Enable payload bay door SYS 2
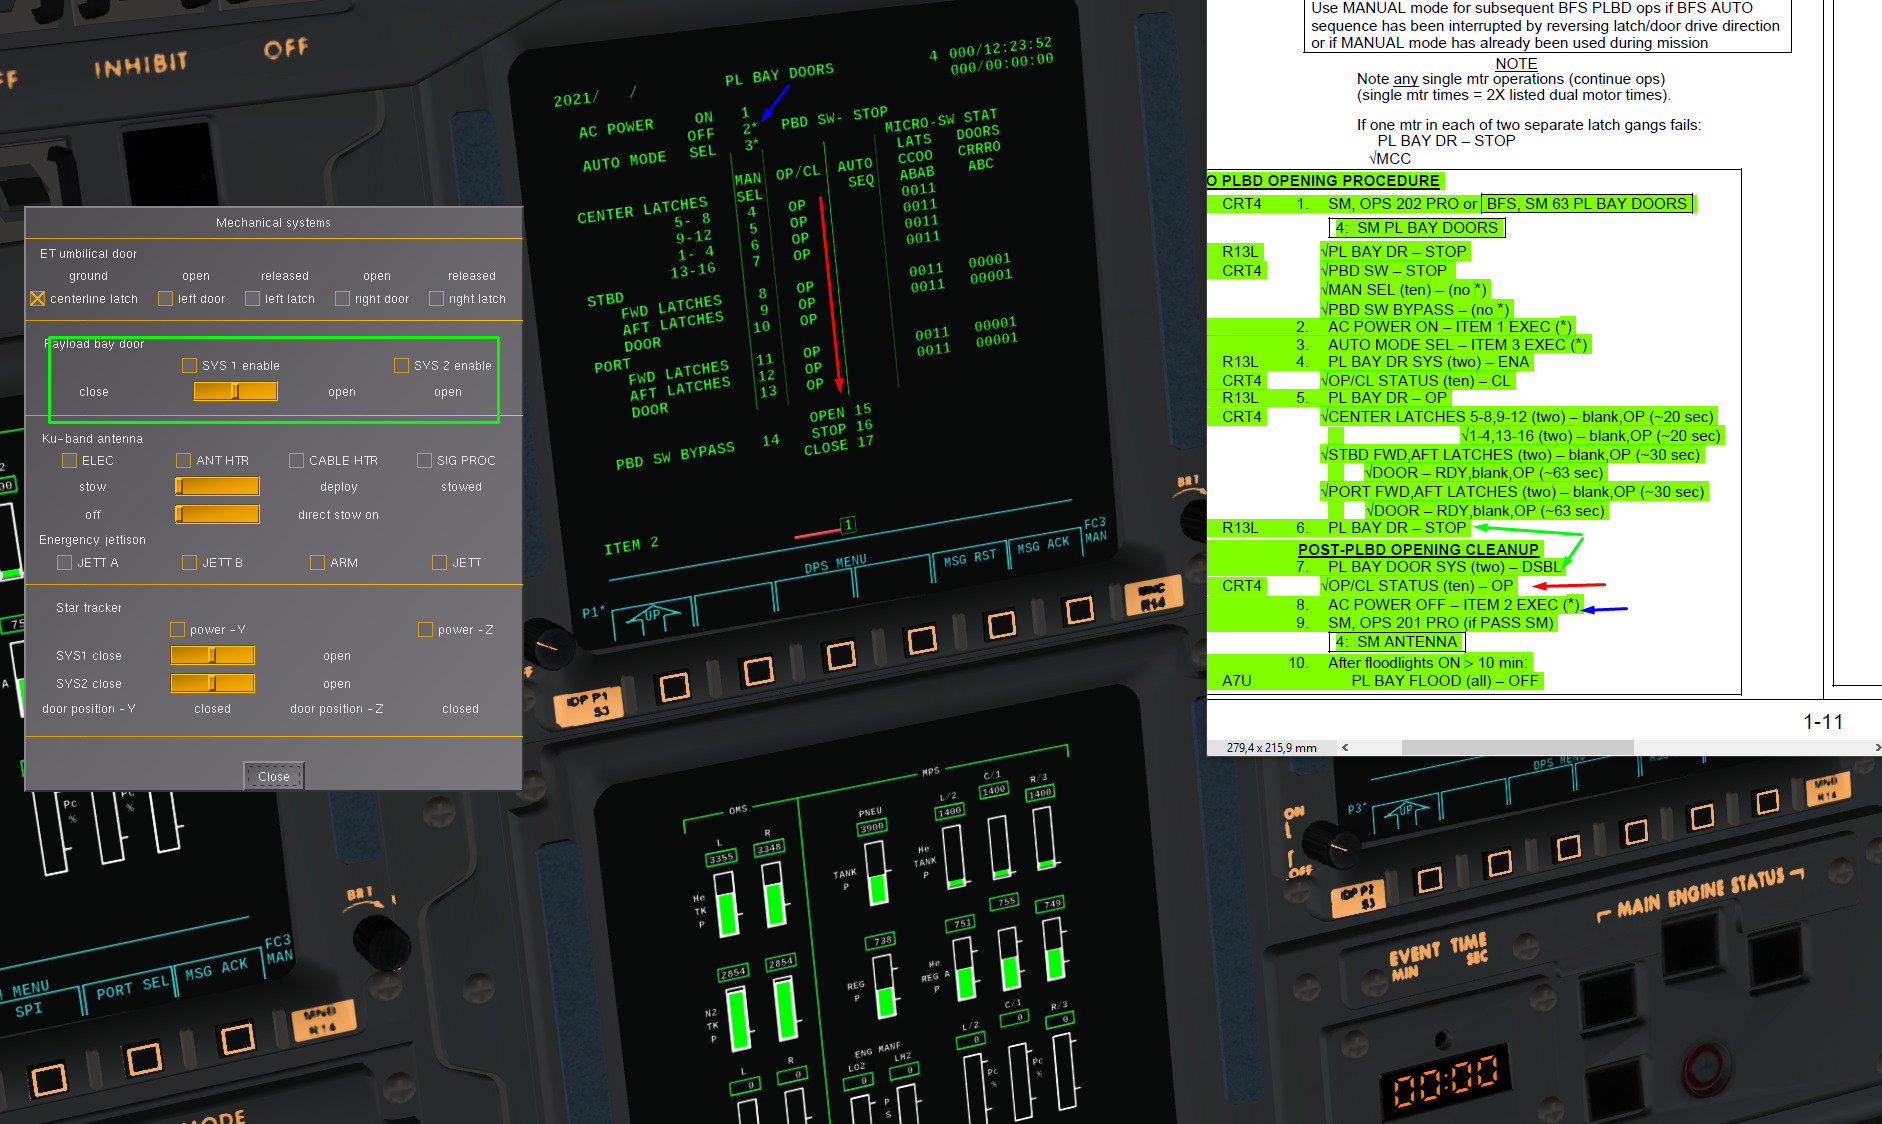1882x1124 pixels. pyautogui.click(x=402, y=365)
